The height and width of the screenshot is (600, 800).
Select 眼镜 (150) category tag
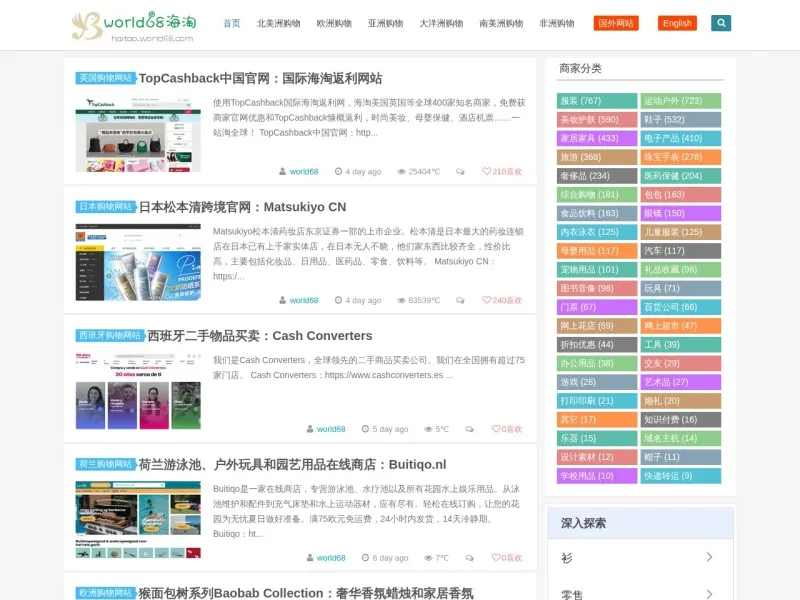[x=681, y=213]
